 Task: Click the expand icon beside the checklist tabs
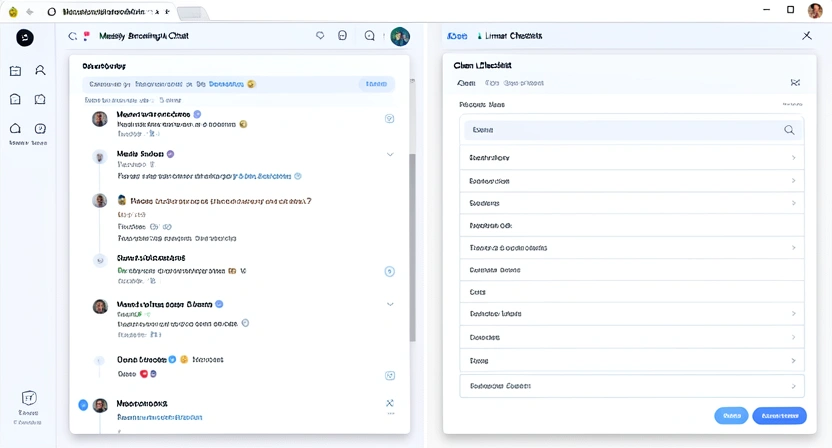[x=795, y=83]
